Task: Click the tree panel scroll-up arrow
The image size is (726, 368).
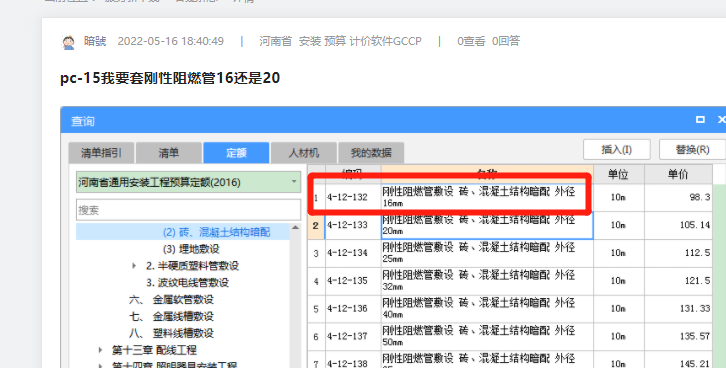Action: 295,228
